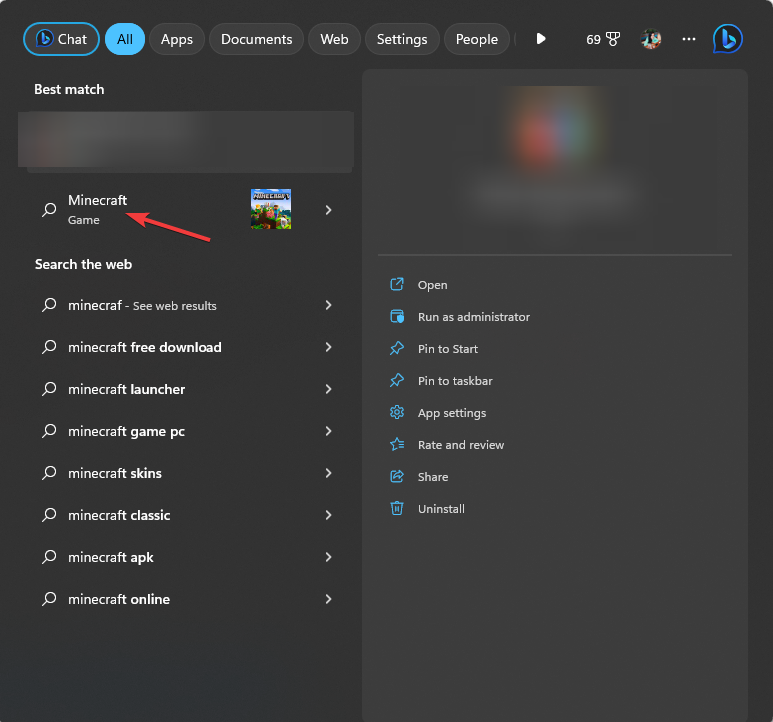Click search icon next to 'minecraft launcher'
This screenshot has height=722, width=773.
click(49, 389)
